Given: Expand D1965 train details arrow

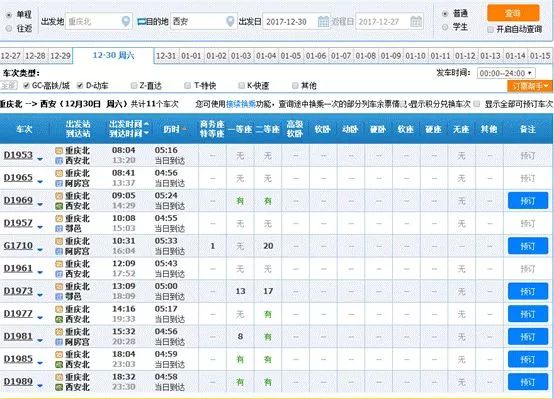Looking at the screenshot, I should point(40,182).
